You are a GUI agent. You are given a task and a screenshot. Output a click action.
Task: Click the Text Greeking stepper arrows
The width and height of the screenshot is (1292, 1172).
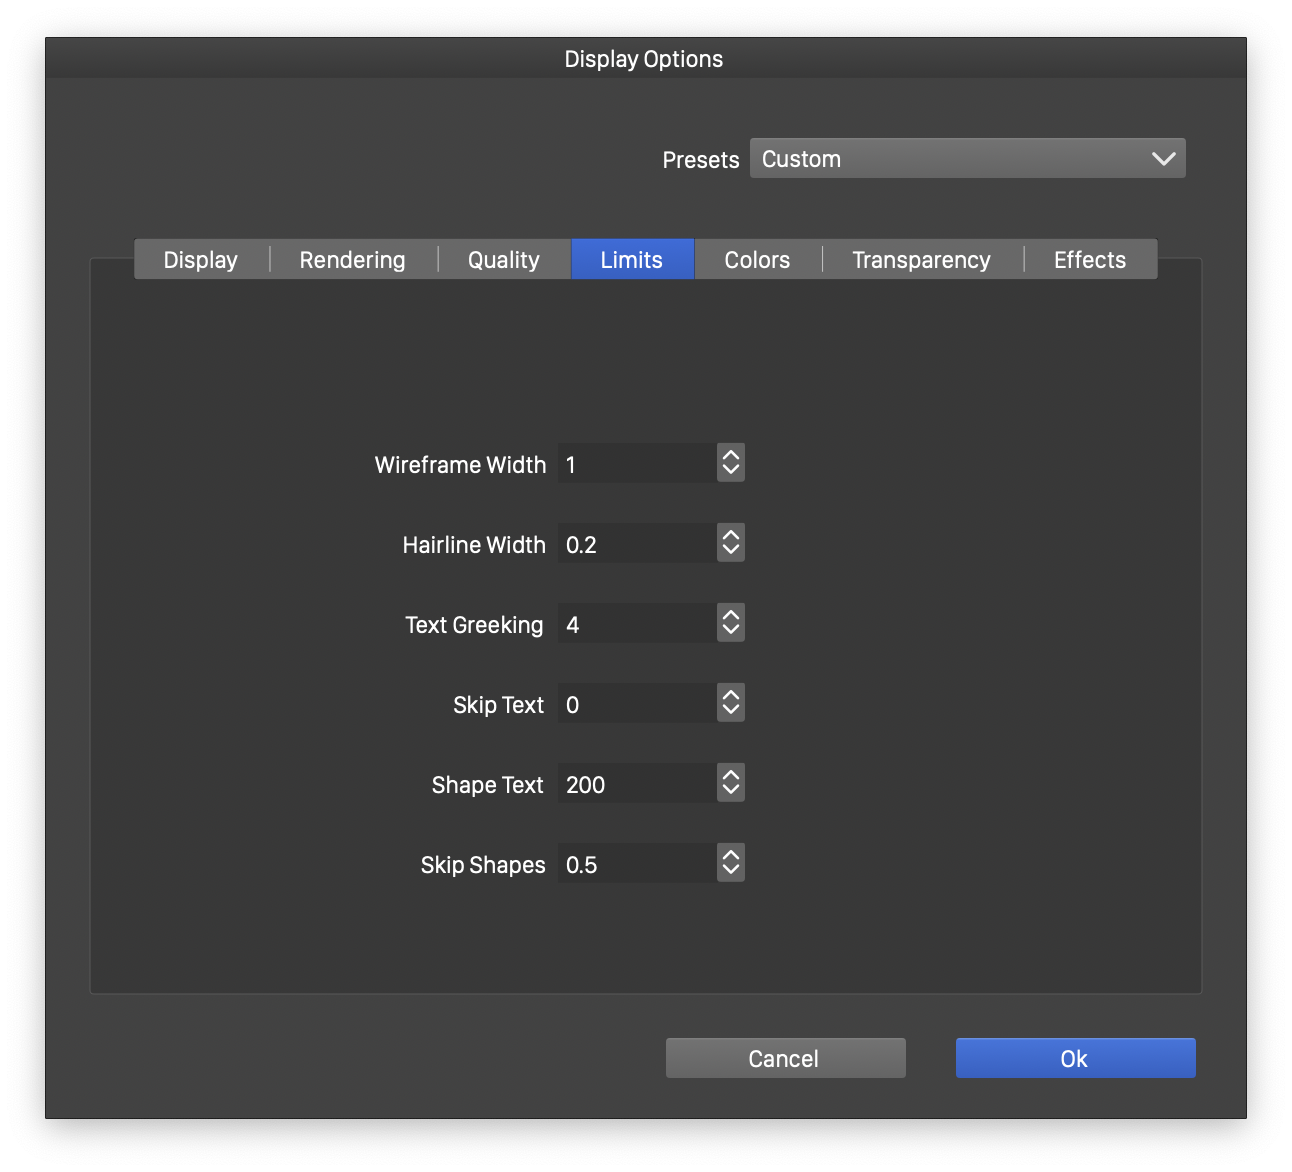click(x=731, y=623)
